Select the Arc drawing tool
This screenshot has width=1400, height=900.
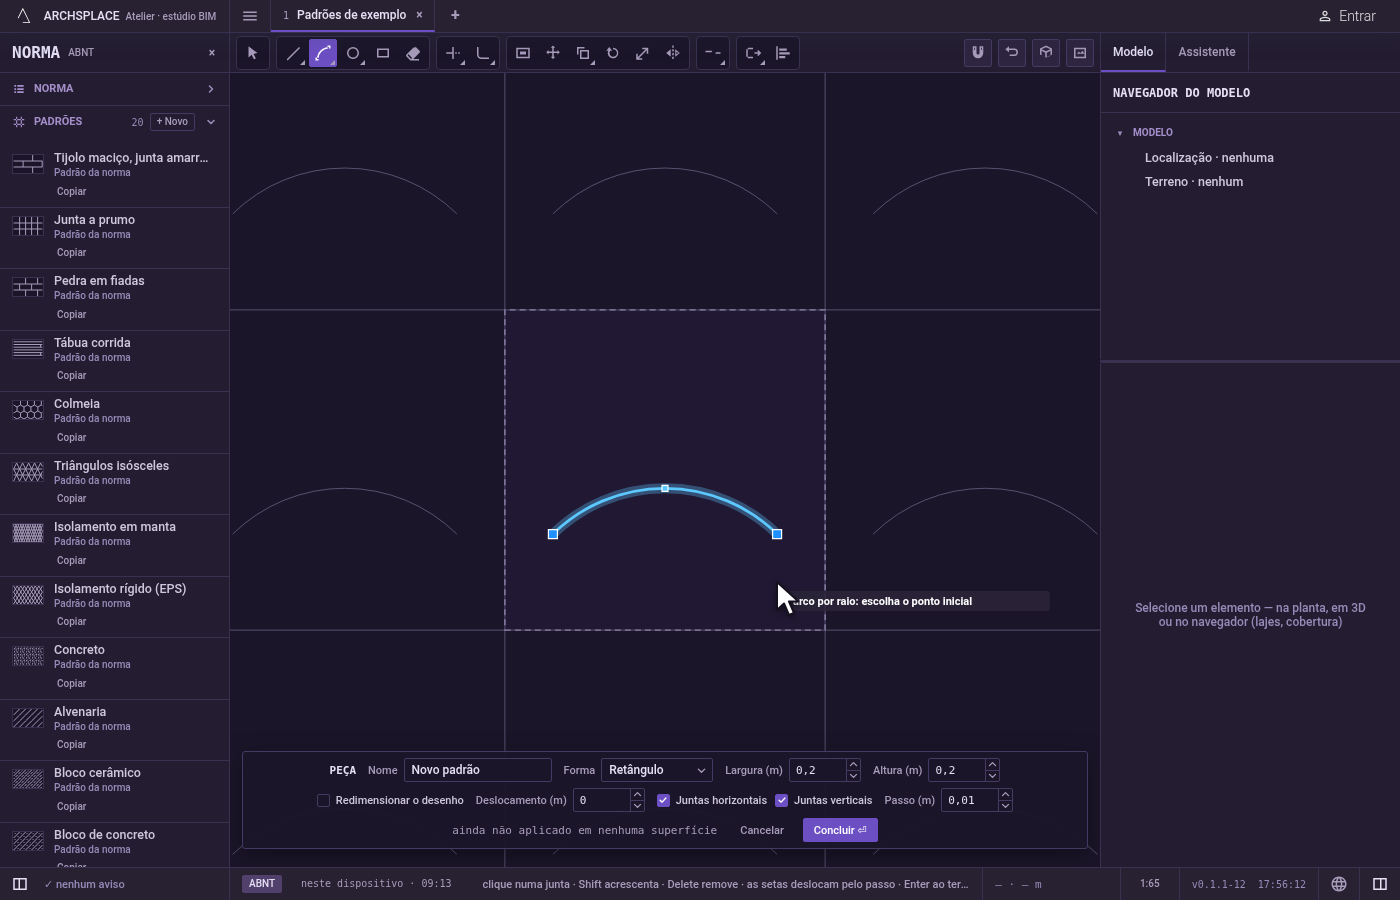click(x=323, y=53)
